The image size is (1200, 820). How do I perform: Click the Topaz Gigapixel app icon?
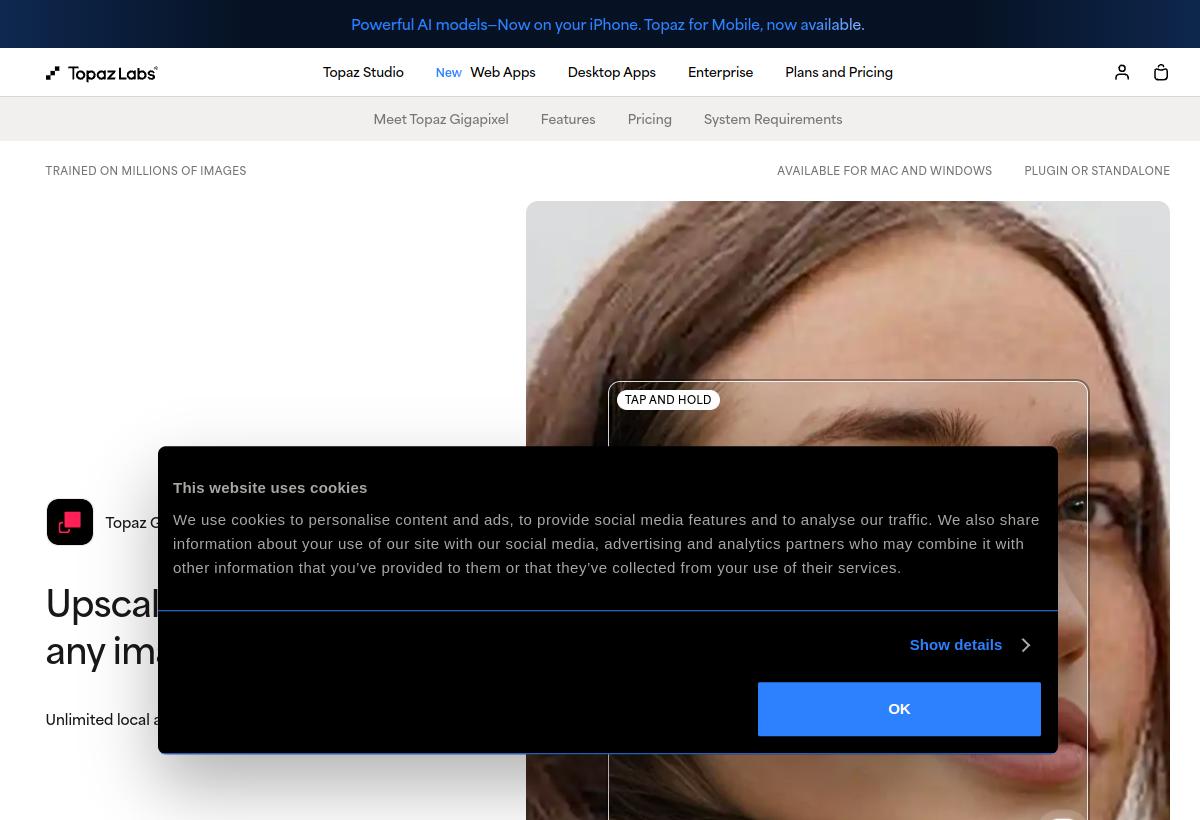(70, 522)
